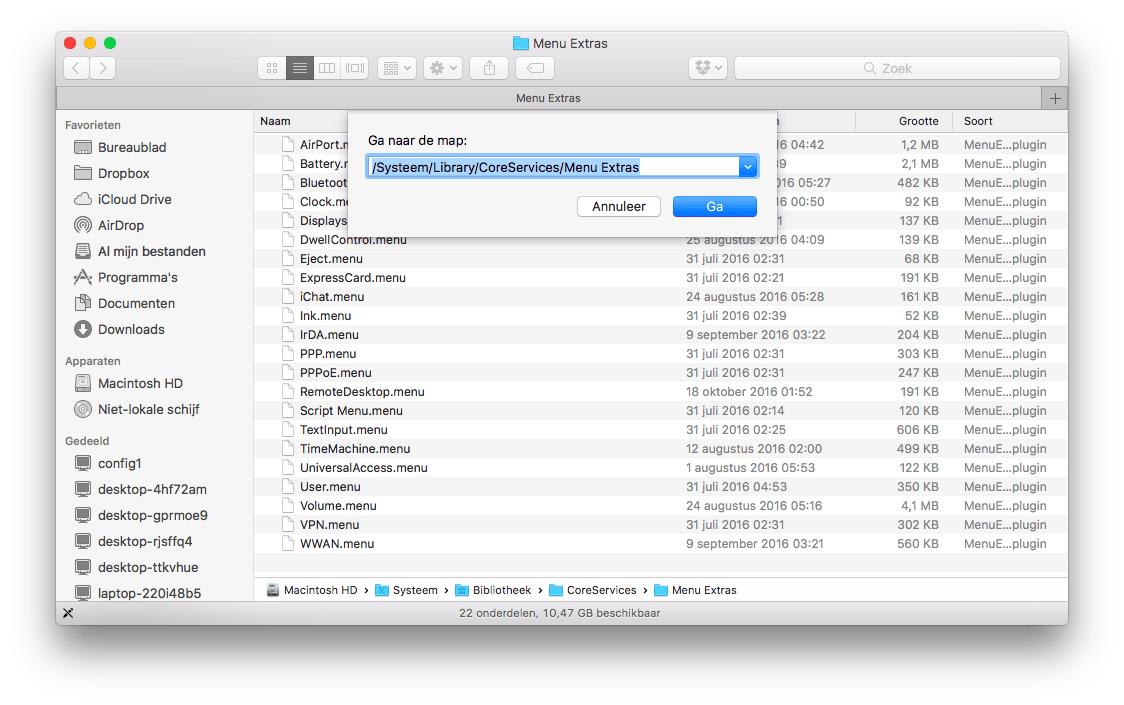
Task: Click Bibliotheek in the path bar
Action: (x=493, y=590)
